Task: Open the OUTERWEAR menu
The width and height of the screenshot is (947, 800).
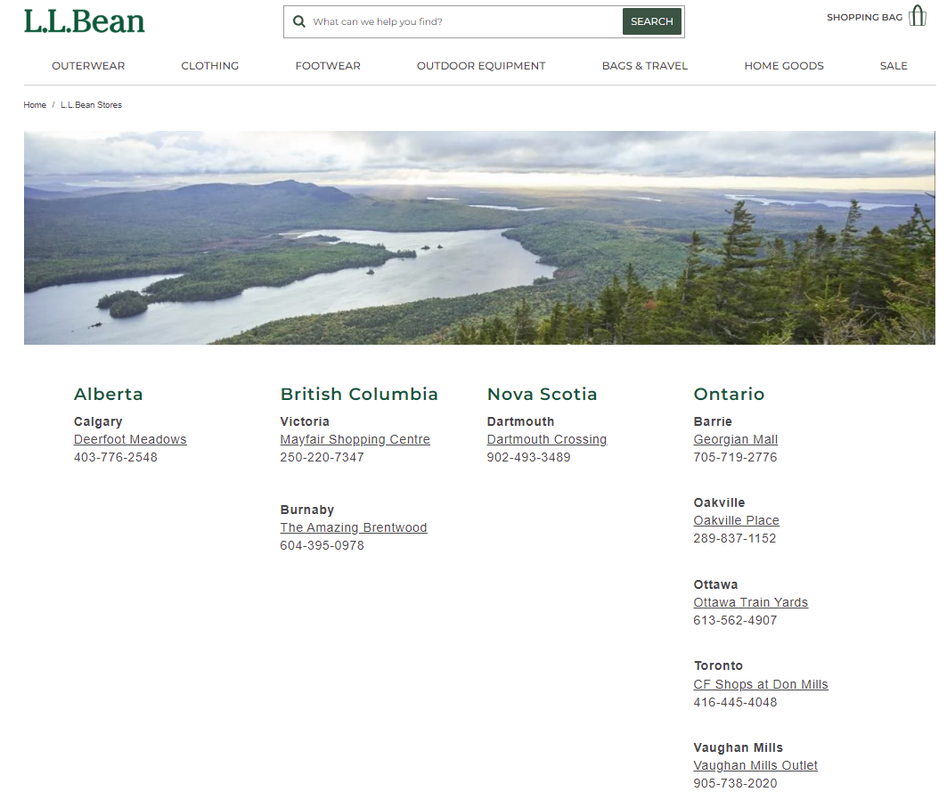Action: pyautogui.click(x=88, y=66)
